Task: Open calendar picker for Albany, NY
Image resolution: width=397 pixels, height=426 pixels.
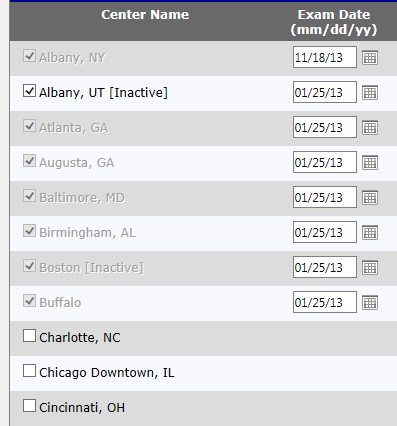Action: coord(370,58)
